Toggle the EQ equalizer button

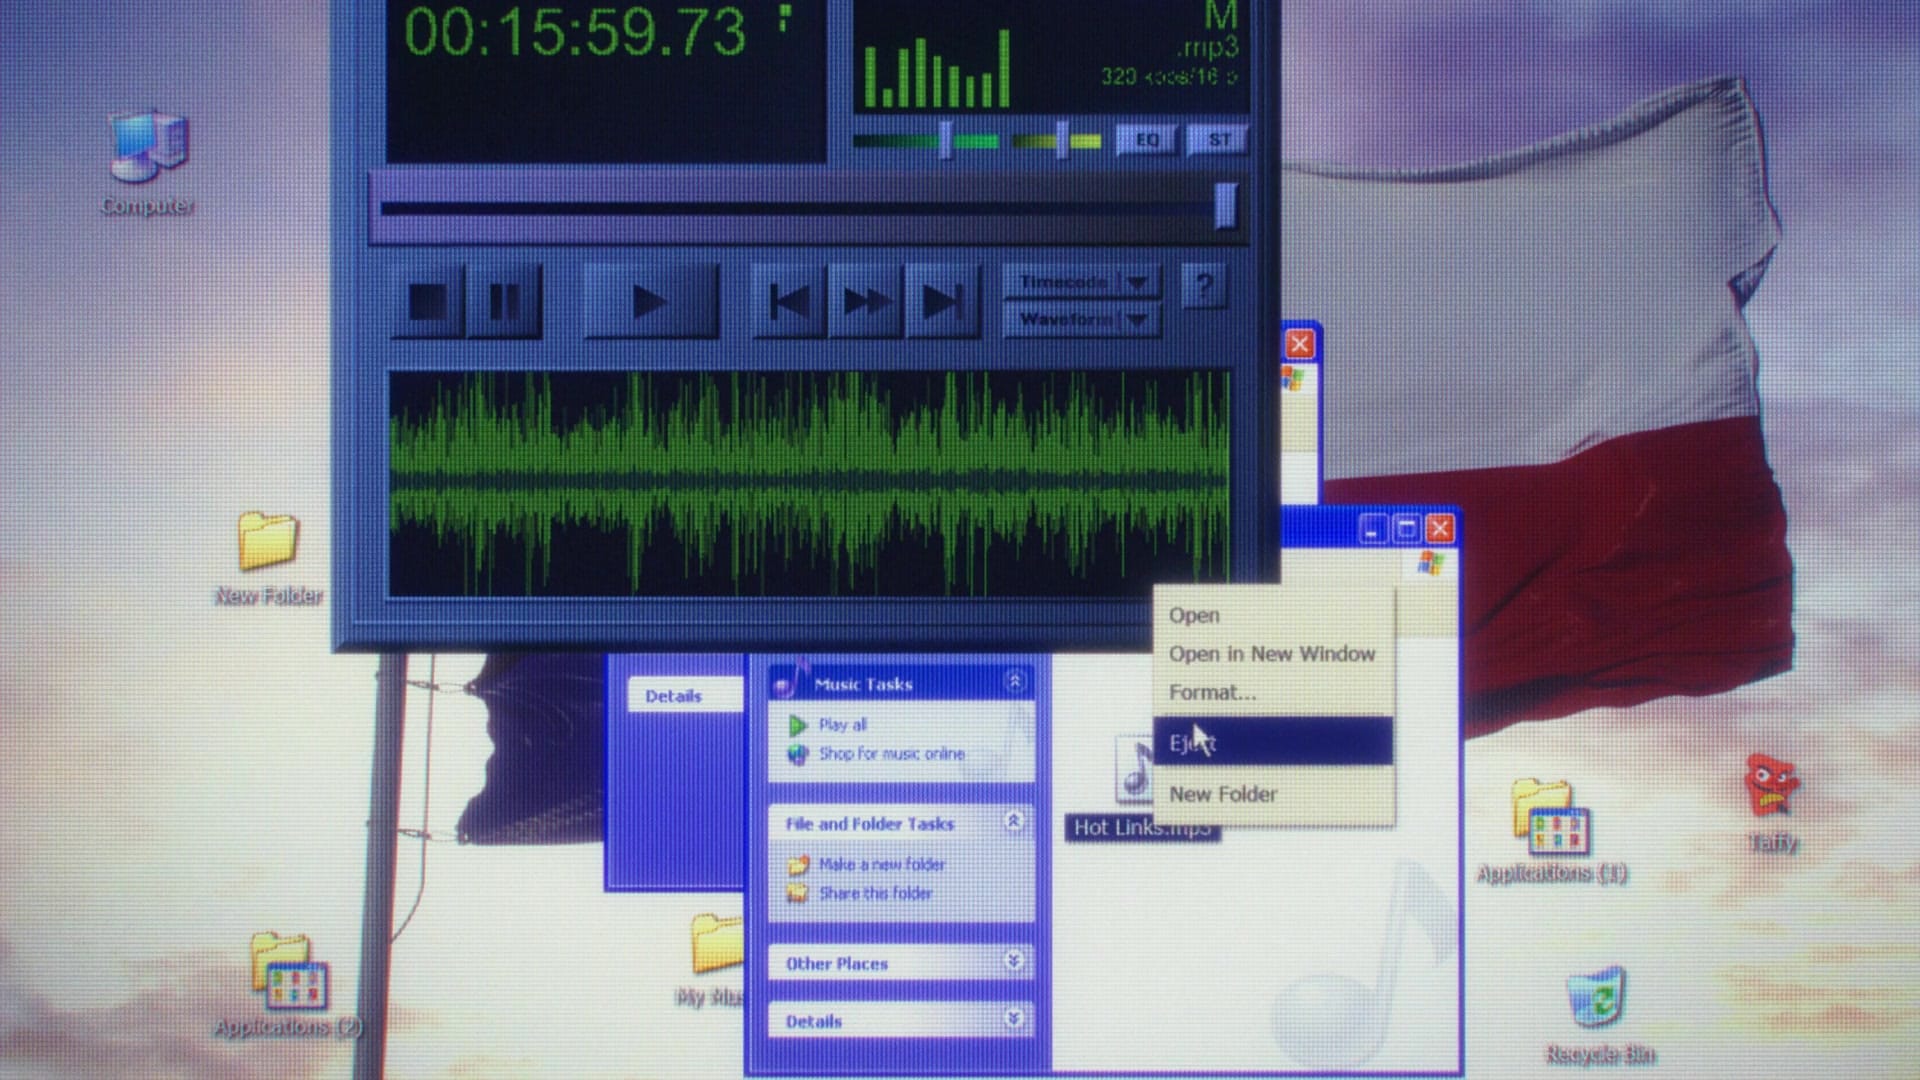pyautogui.click(x=1147, y=140)
